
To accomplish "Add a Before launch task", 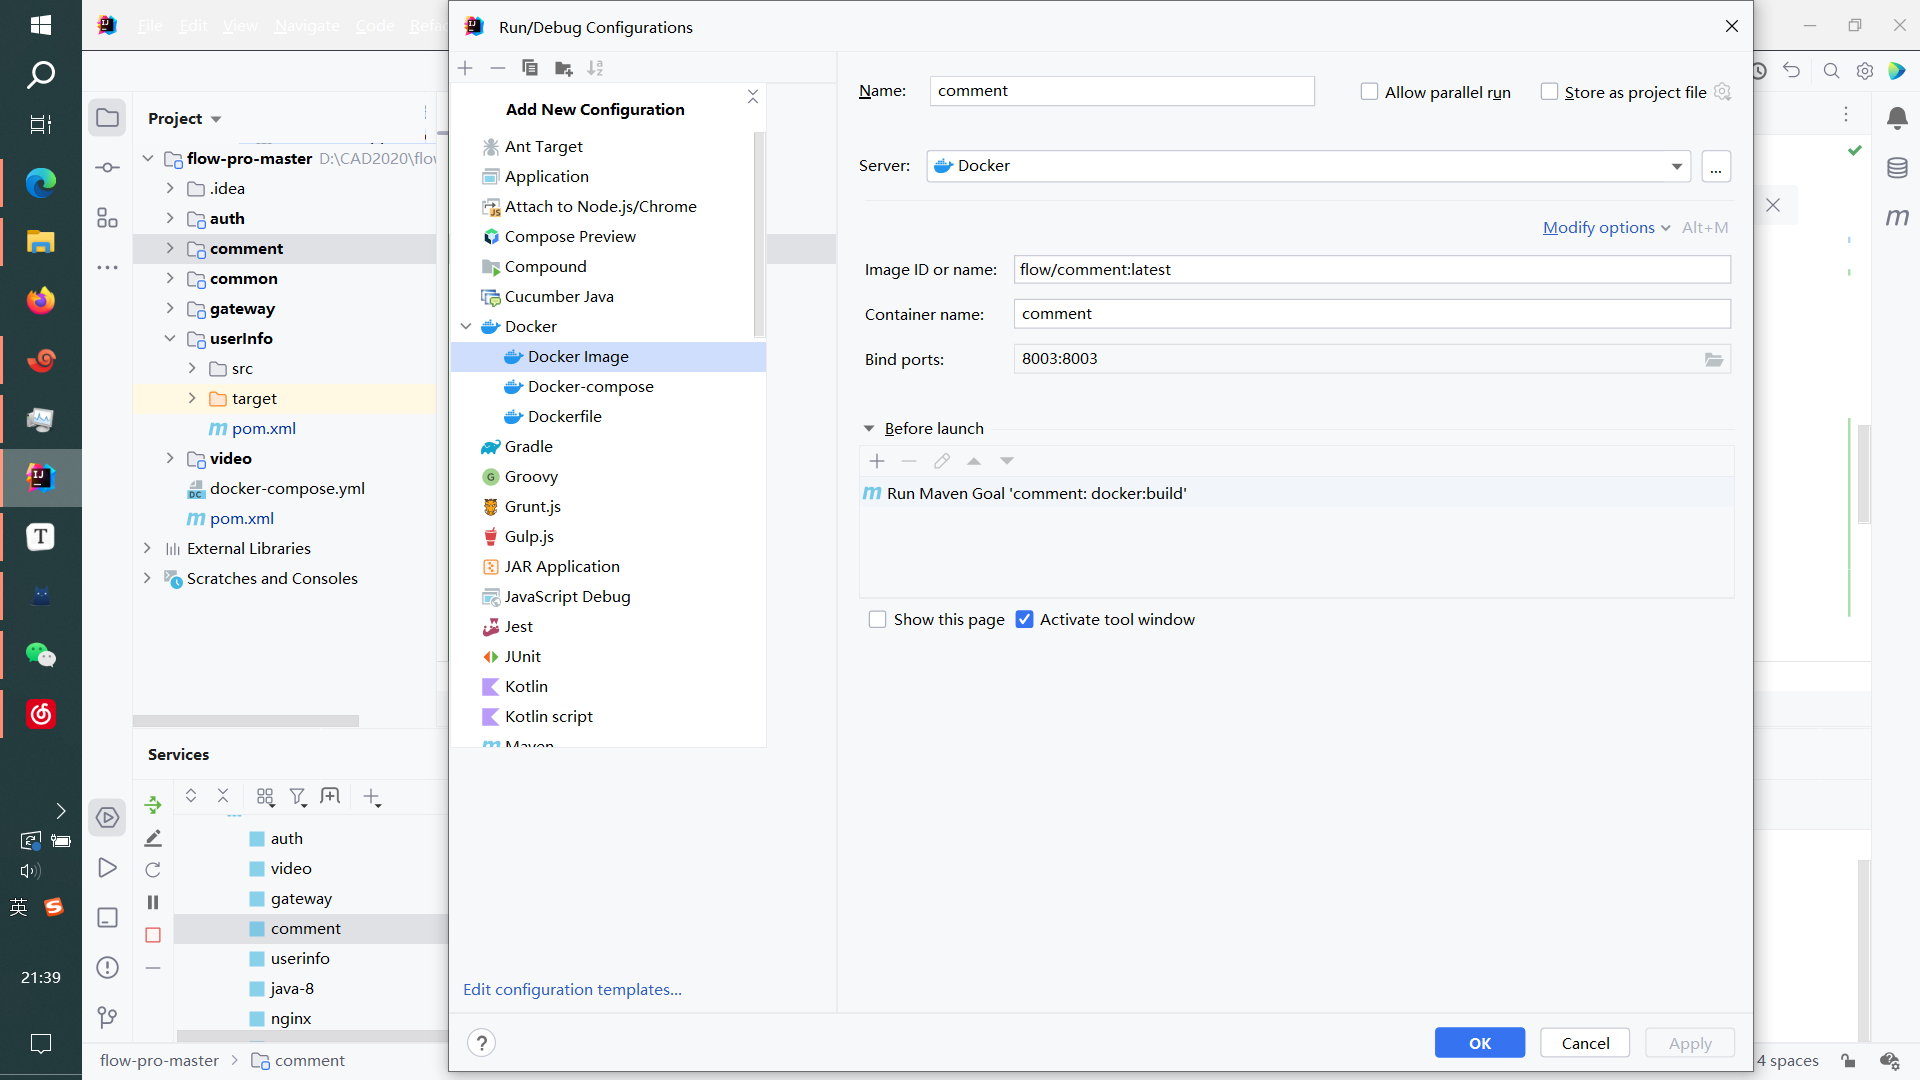I will 877,461.
